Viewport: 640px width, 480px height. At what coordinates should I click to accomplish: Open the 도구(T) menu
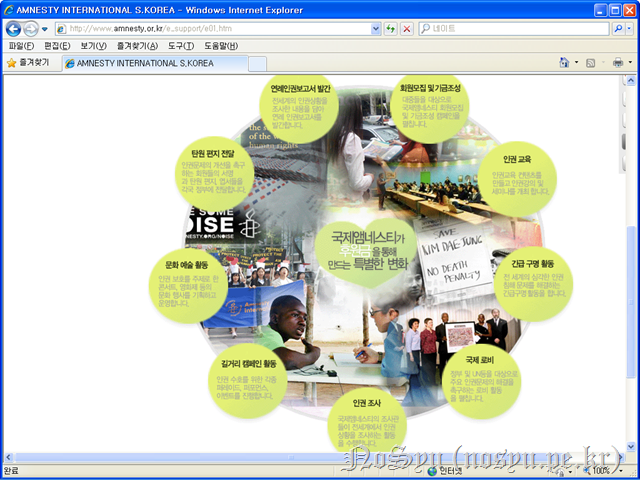[180, 46]
